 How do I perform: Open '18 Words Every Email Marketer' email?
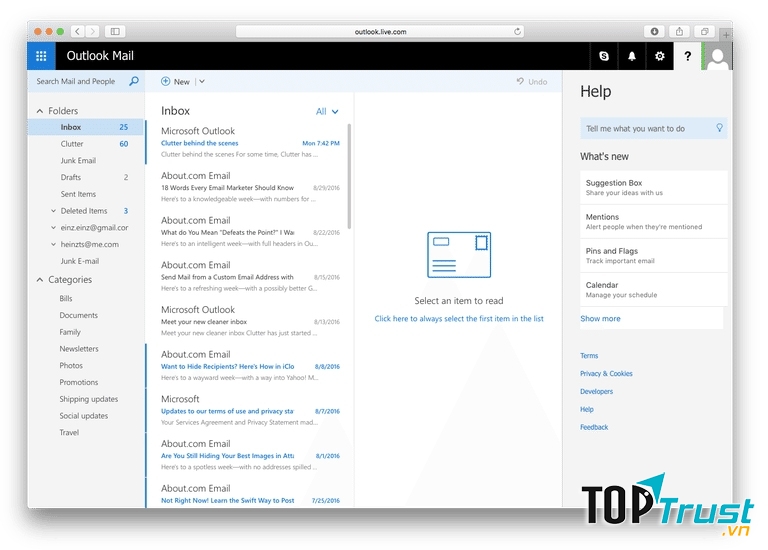(250, 187)
